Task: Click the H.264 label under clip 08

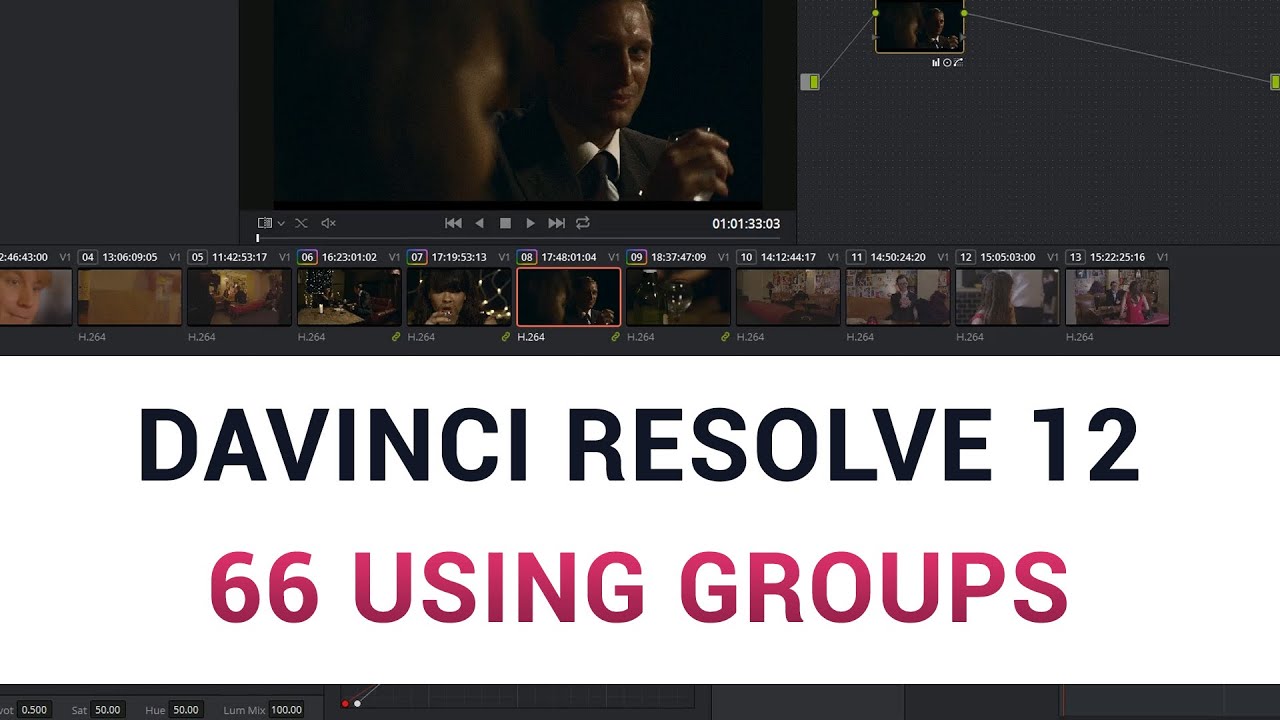Action: [531, 337]
